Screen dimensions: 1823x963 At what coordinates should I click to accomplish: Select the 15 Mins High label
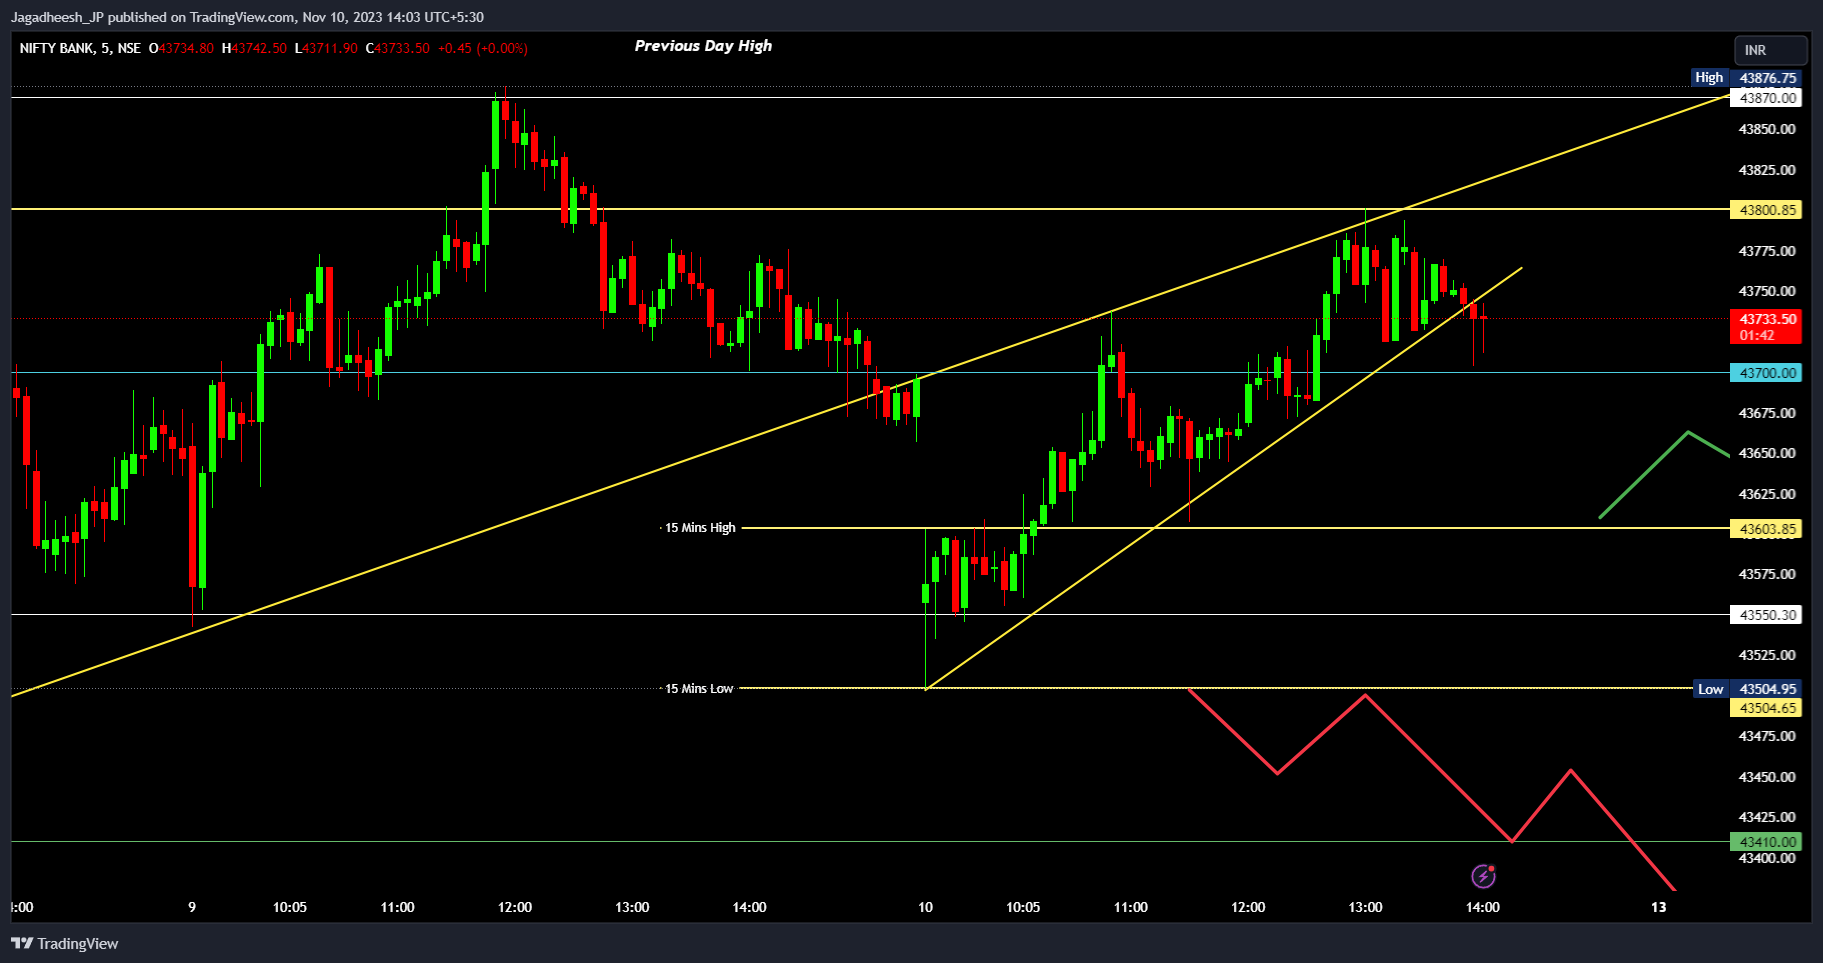click(x=700, y=528)
